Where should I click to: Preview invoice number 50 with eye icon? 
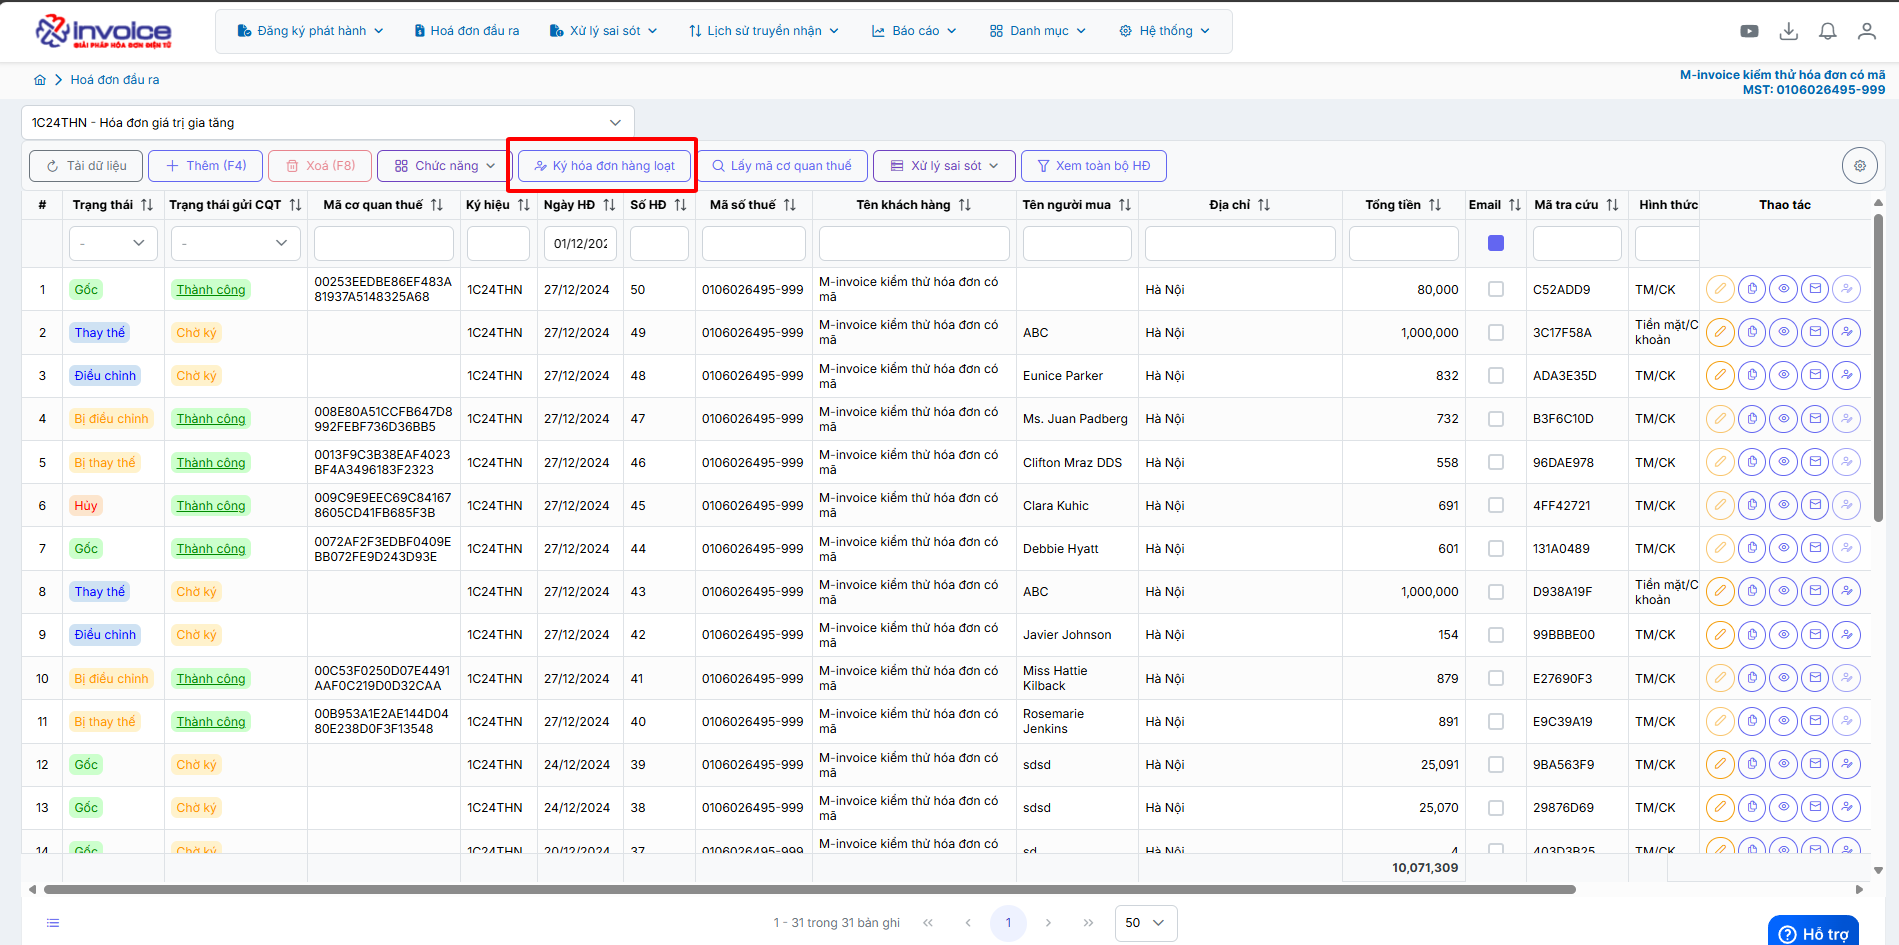point(1783,289)
